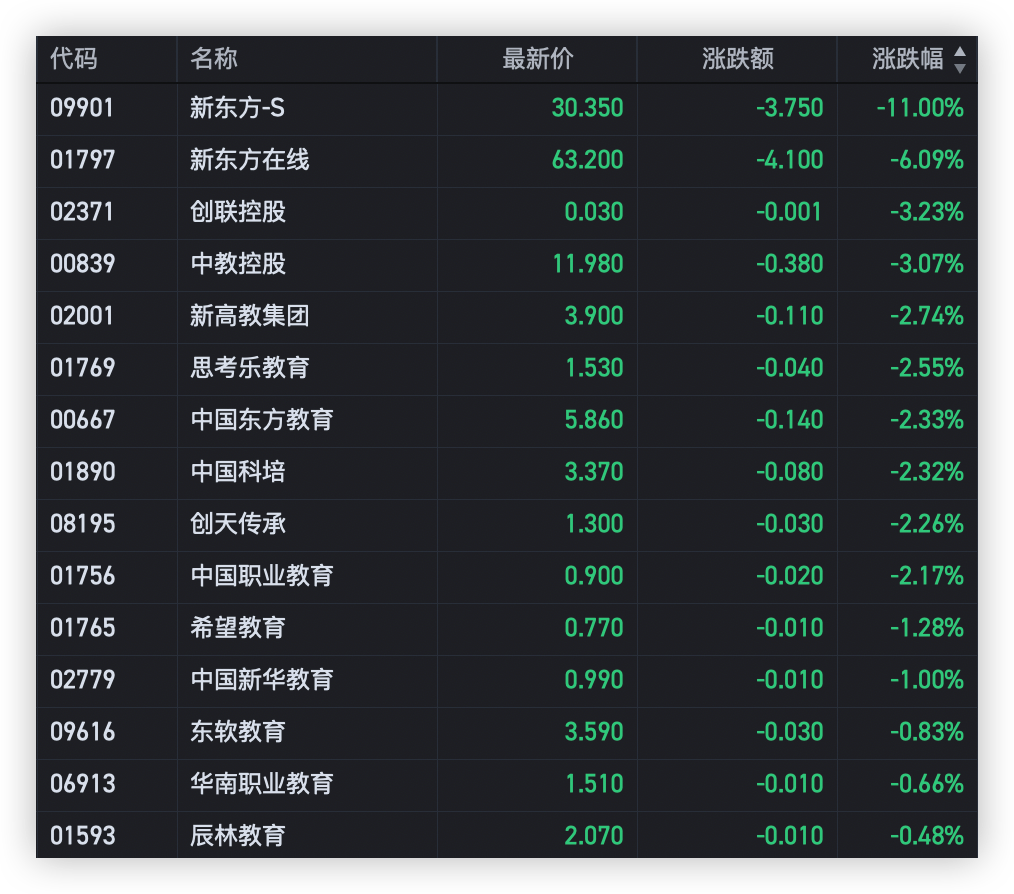Image resolution: width=1014 pixels, height=894 pixels.
Task: Select stock code 01765
Action: (82, 628)
